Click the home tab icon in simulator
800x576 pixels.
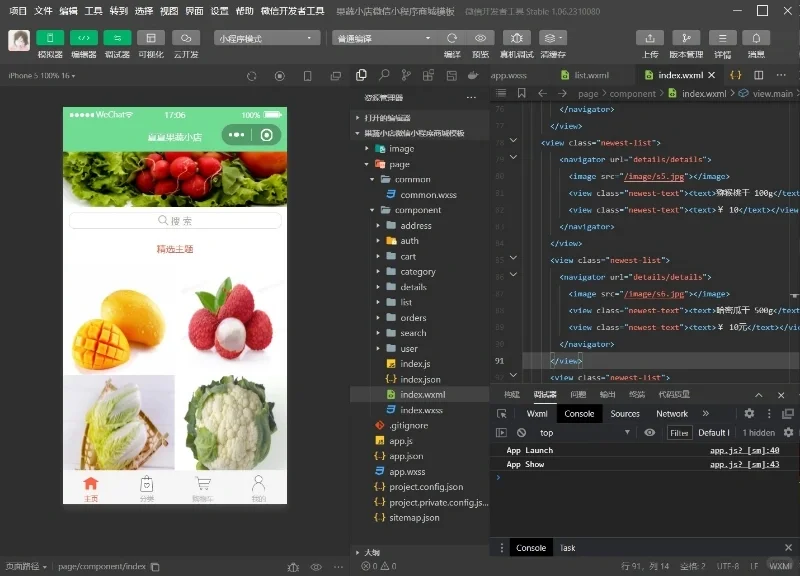pos(91,485)
